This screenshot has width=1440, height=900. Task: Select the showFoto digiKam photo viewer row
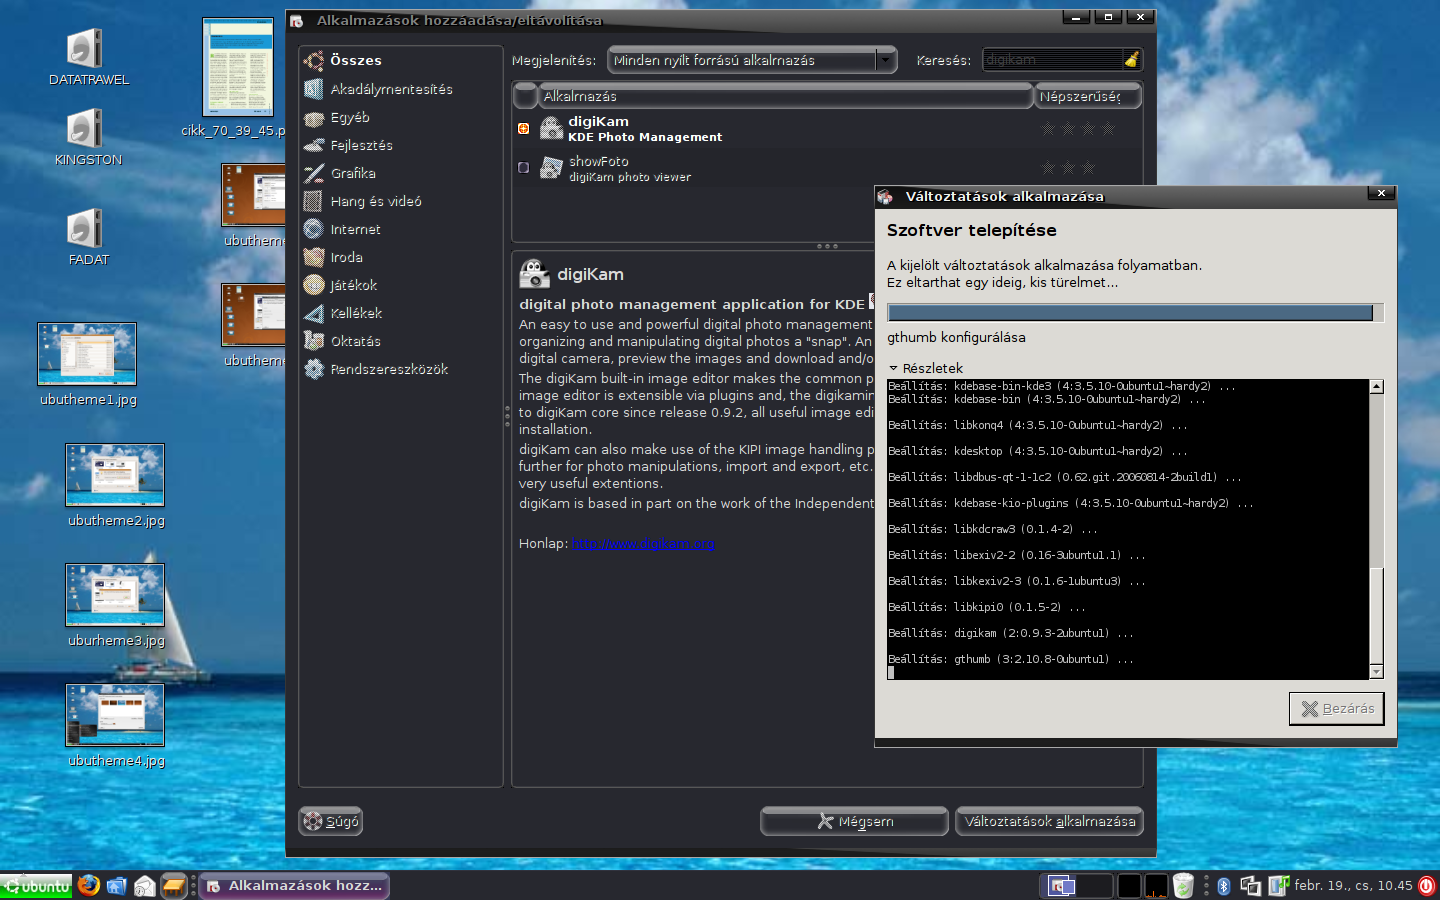tap(827, 168)
